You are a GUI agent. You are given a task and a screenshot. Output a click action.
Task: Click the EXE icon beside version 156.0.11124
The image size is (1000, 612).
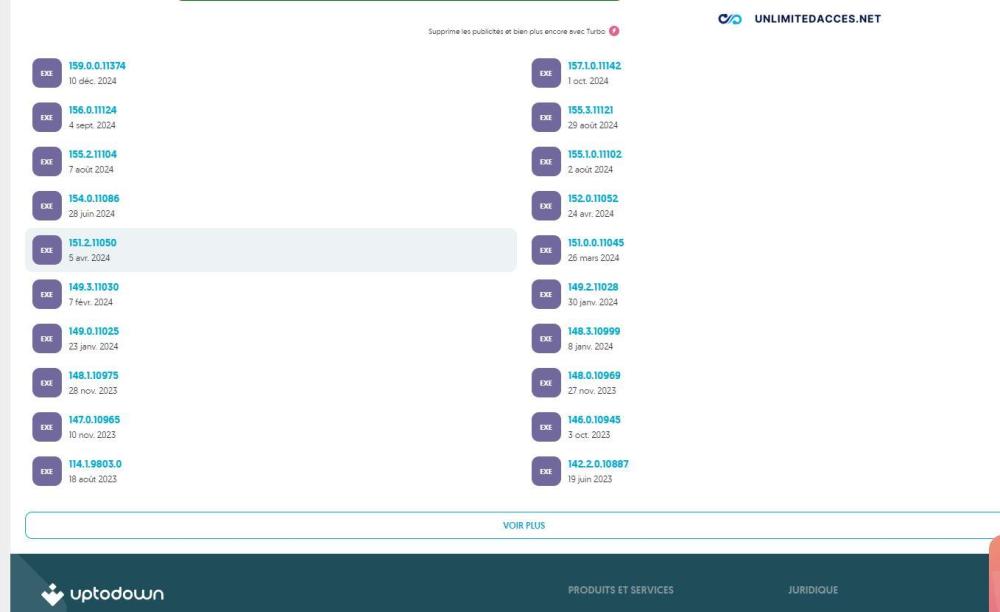tap(47, 117)
